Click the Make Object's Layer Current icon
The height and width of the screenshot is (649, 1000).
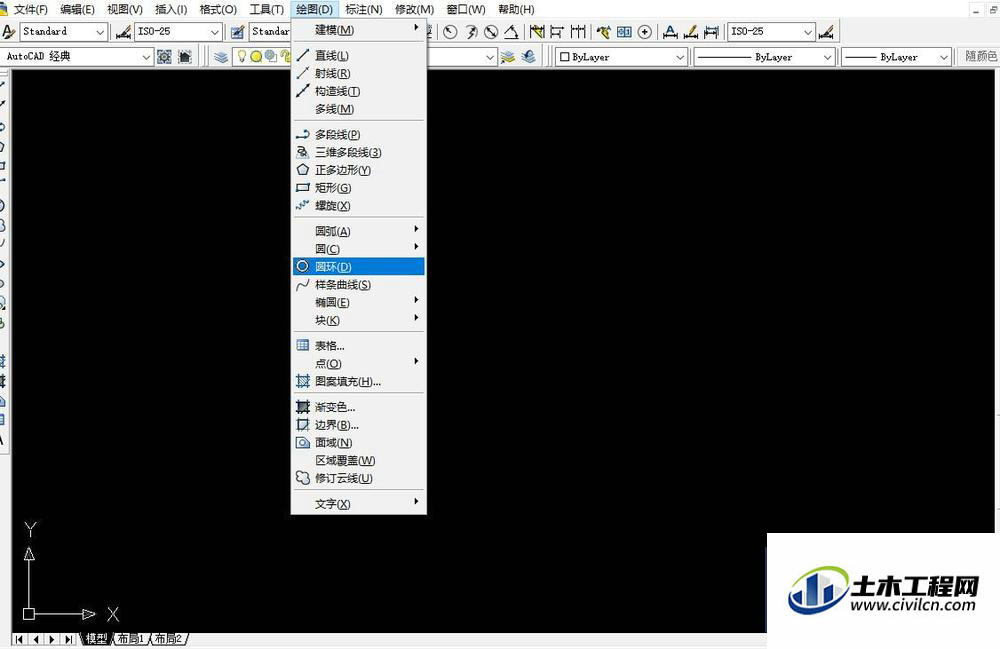tap(508, 57)
